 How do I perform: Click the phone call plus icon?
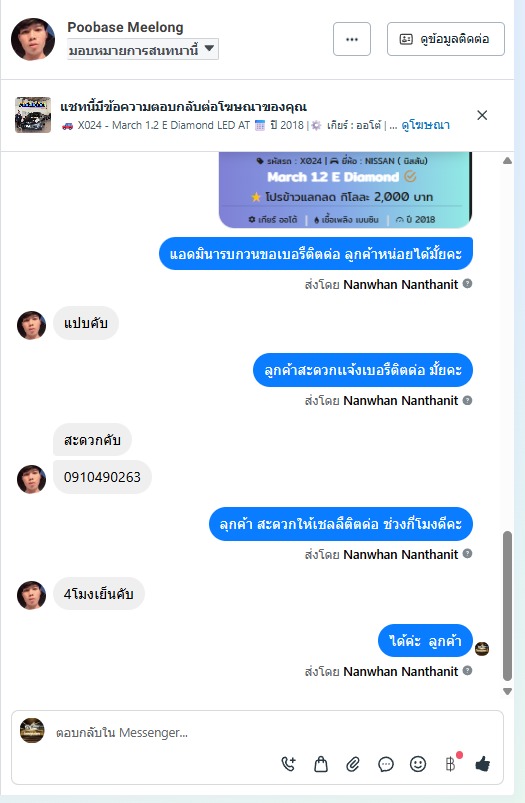pyautogui.click(x=289, y=764)
